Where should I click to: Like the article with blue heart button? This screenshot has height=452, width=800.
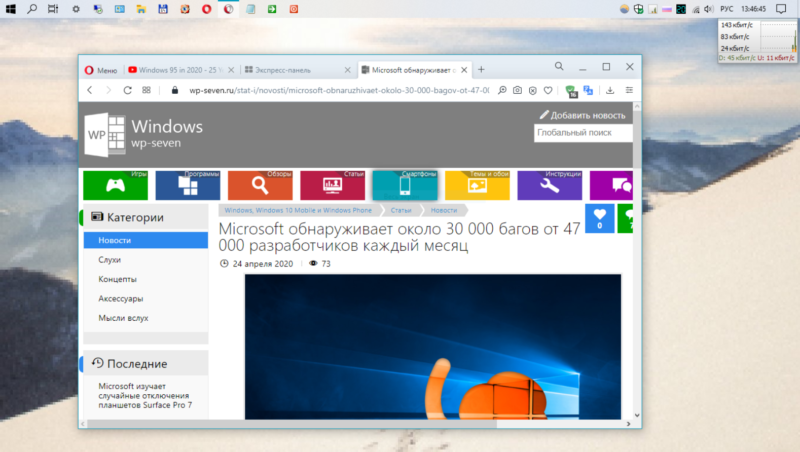tap(599, 218)
